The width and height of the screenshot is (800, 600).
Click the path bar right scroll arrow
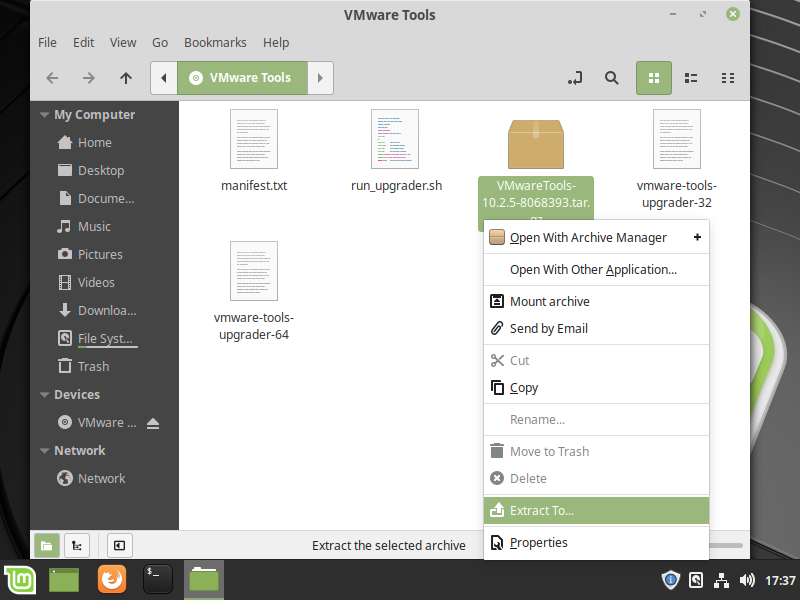(x=320, y=78)
